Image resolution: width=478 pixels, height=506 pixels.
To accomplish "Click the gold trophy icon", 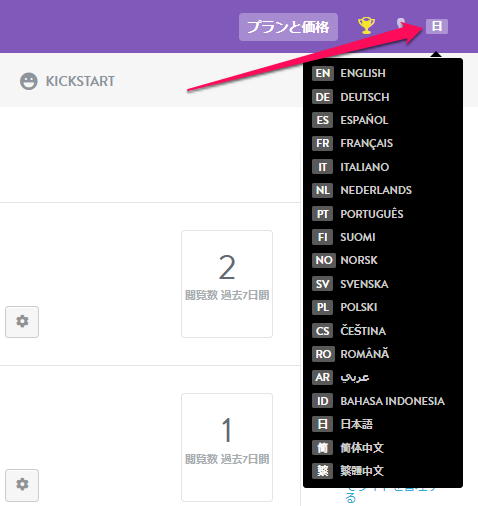I will tap(366, 26).
